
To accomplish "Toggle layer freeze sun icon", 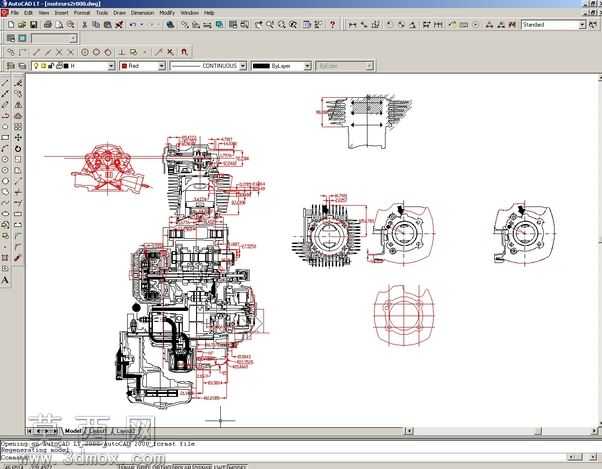I will click(43, 66).
